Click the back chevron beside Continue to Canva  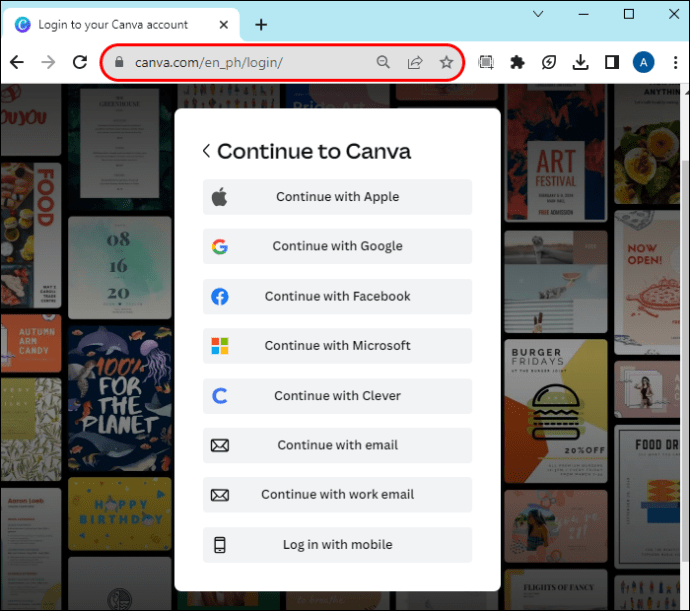click(206, 151)
